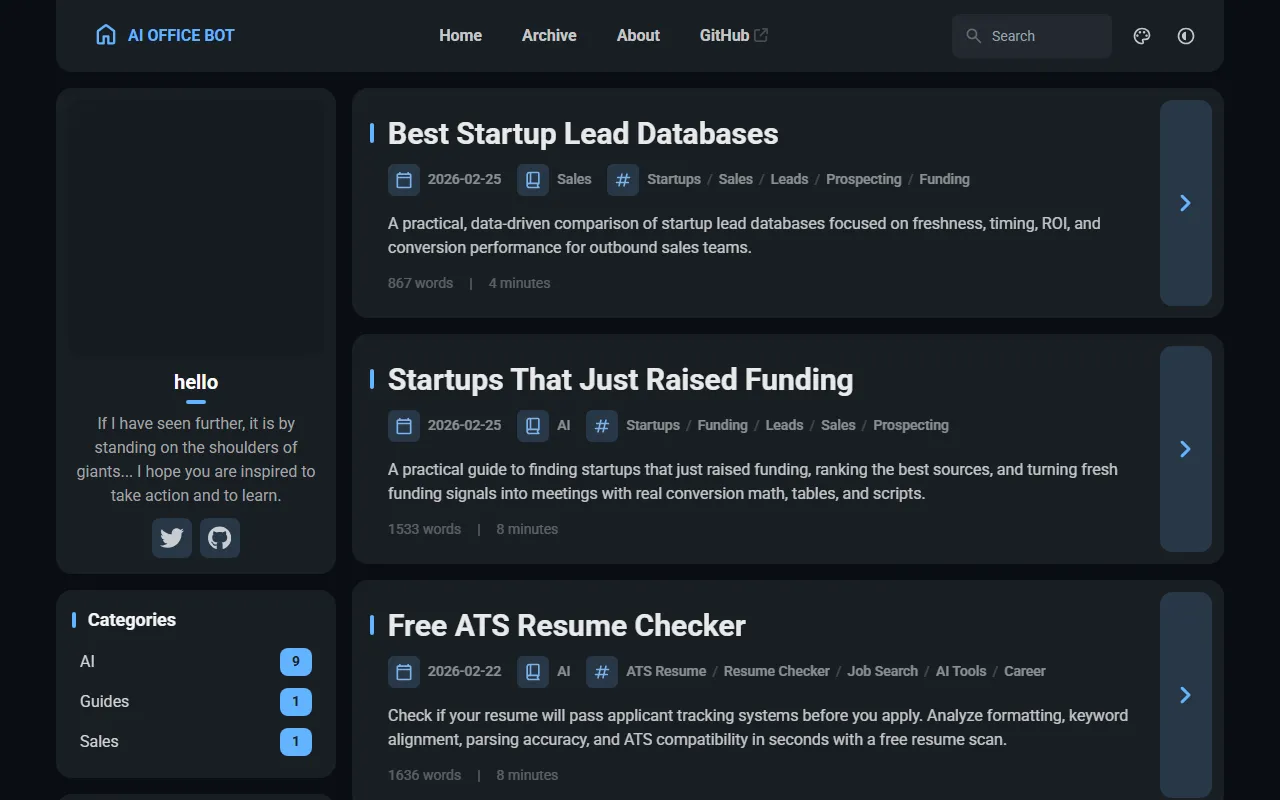Open Free ATS Resume Checker via right chevron
The width and height of the screenshot is (1280, 800).
point(1185,695)
